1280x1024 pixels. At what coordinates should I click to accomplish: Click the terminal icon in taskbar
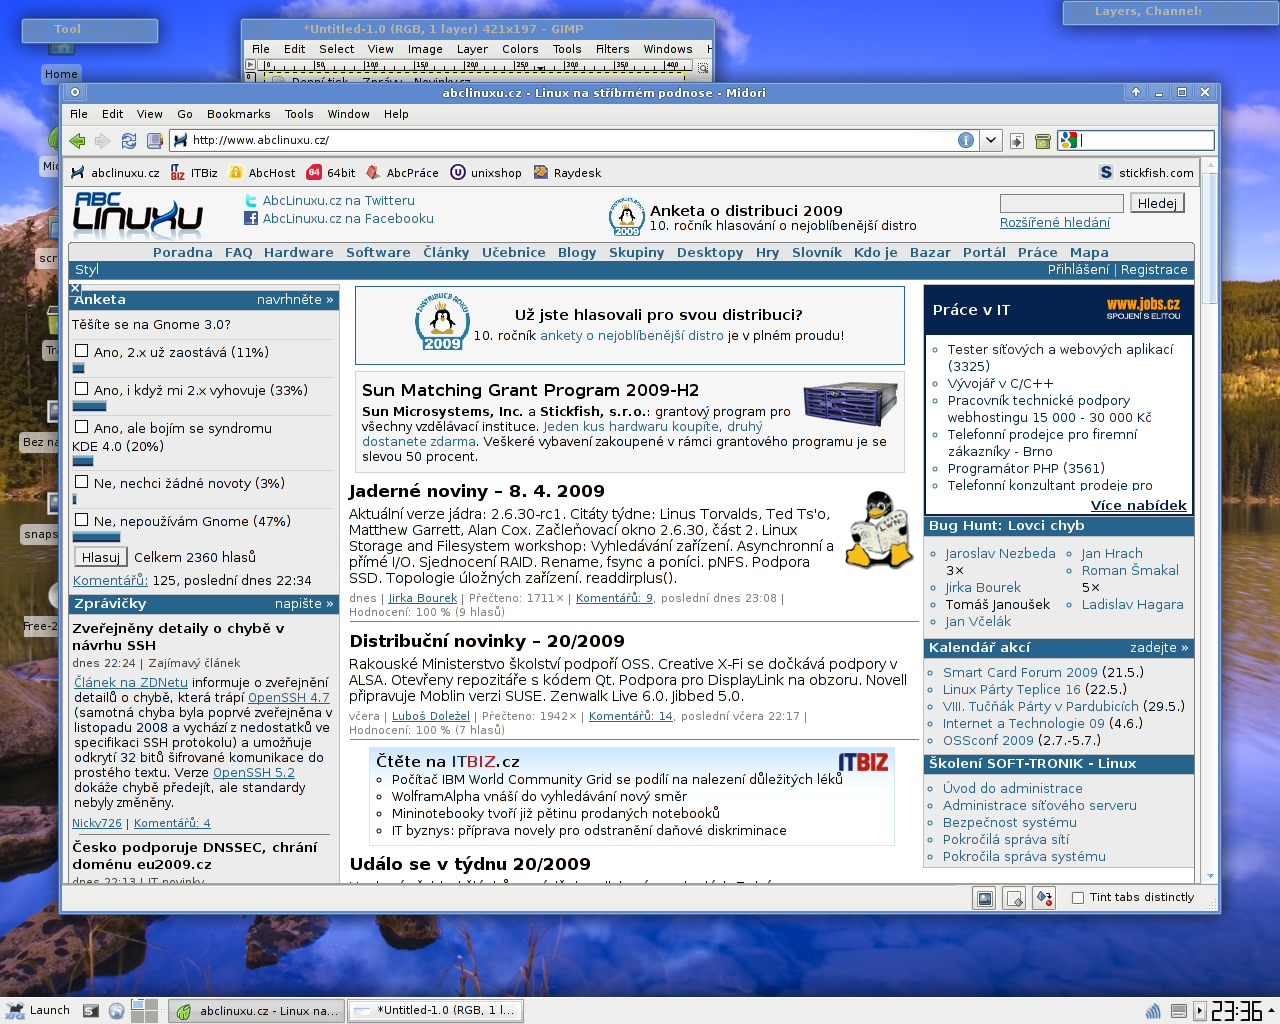click(90, 1011)
